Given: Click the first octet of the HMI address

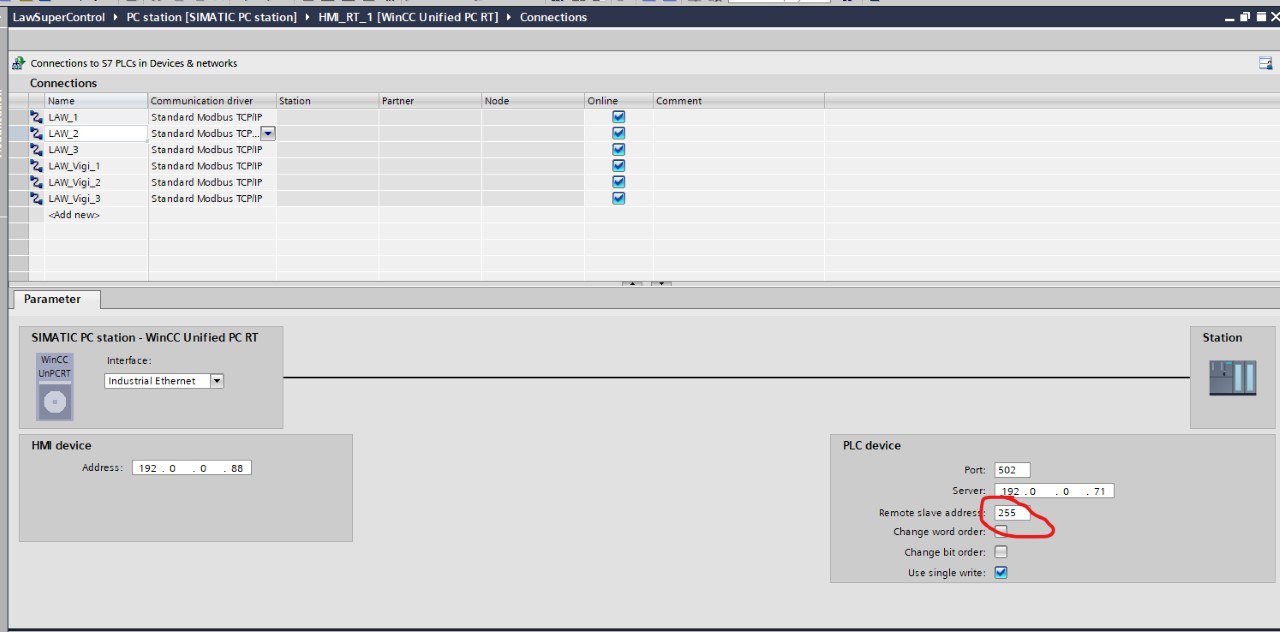Looking at the screenshot, I should 146,468.
